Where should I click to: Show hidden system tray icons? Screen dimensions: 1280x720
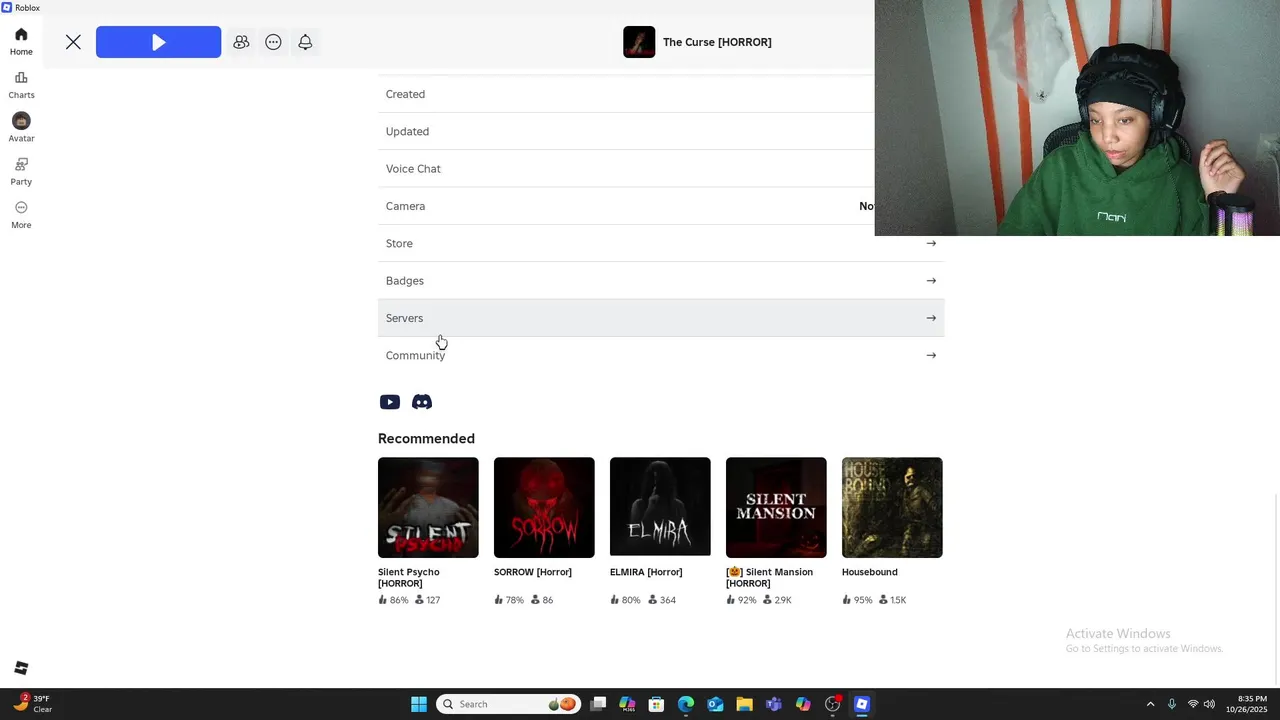1150,704
